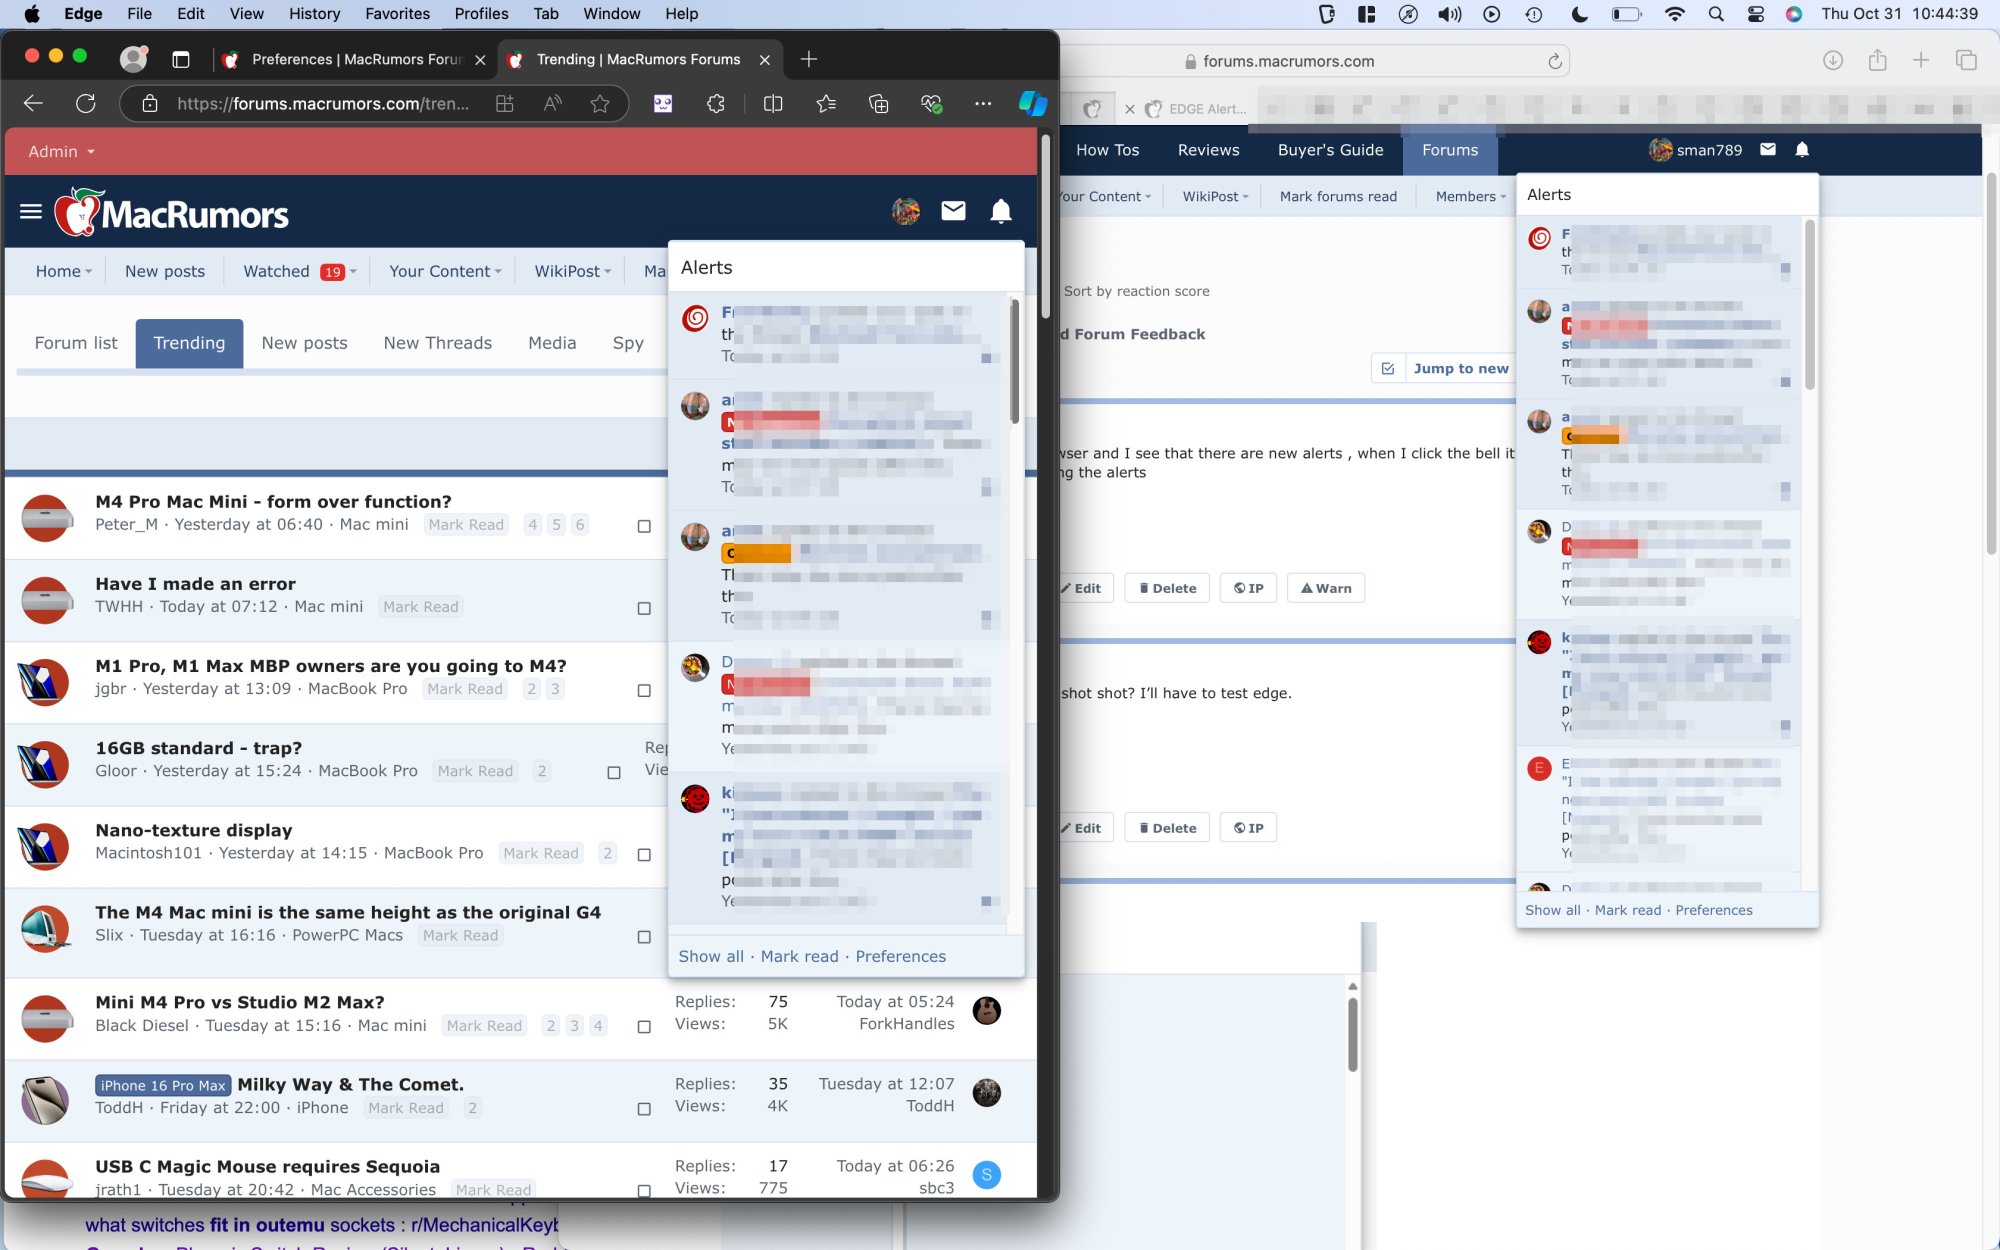This screenshot has width=2000, height=1250.
Task: Switch to the Forum list tab
Action: click(x=76, y=343)
